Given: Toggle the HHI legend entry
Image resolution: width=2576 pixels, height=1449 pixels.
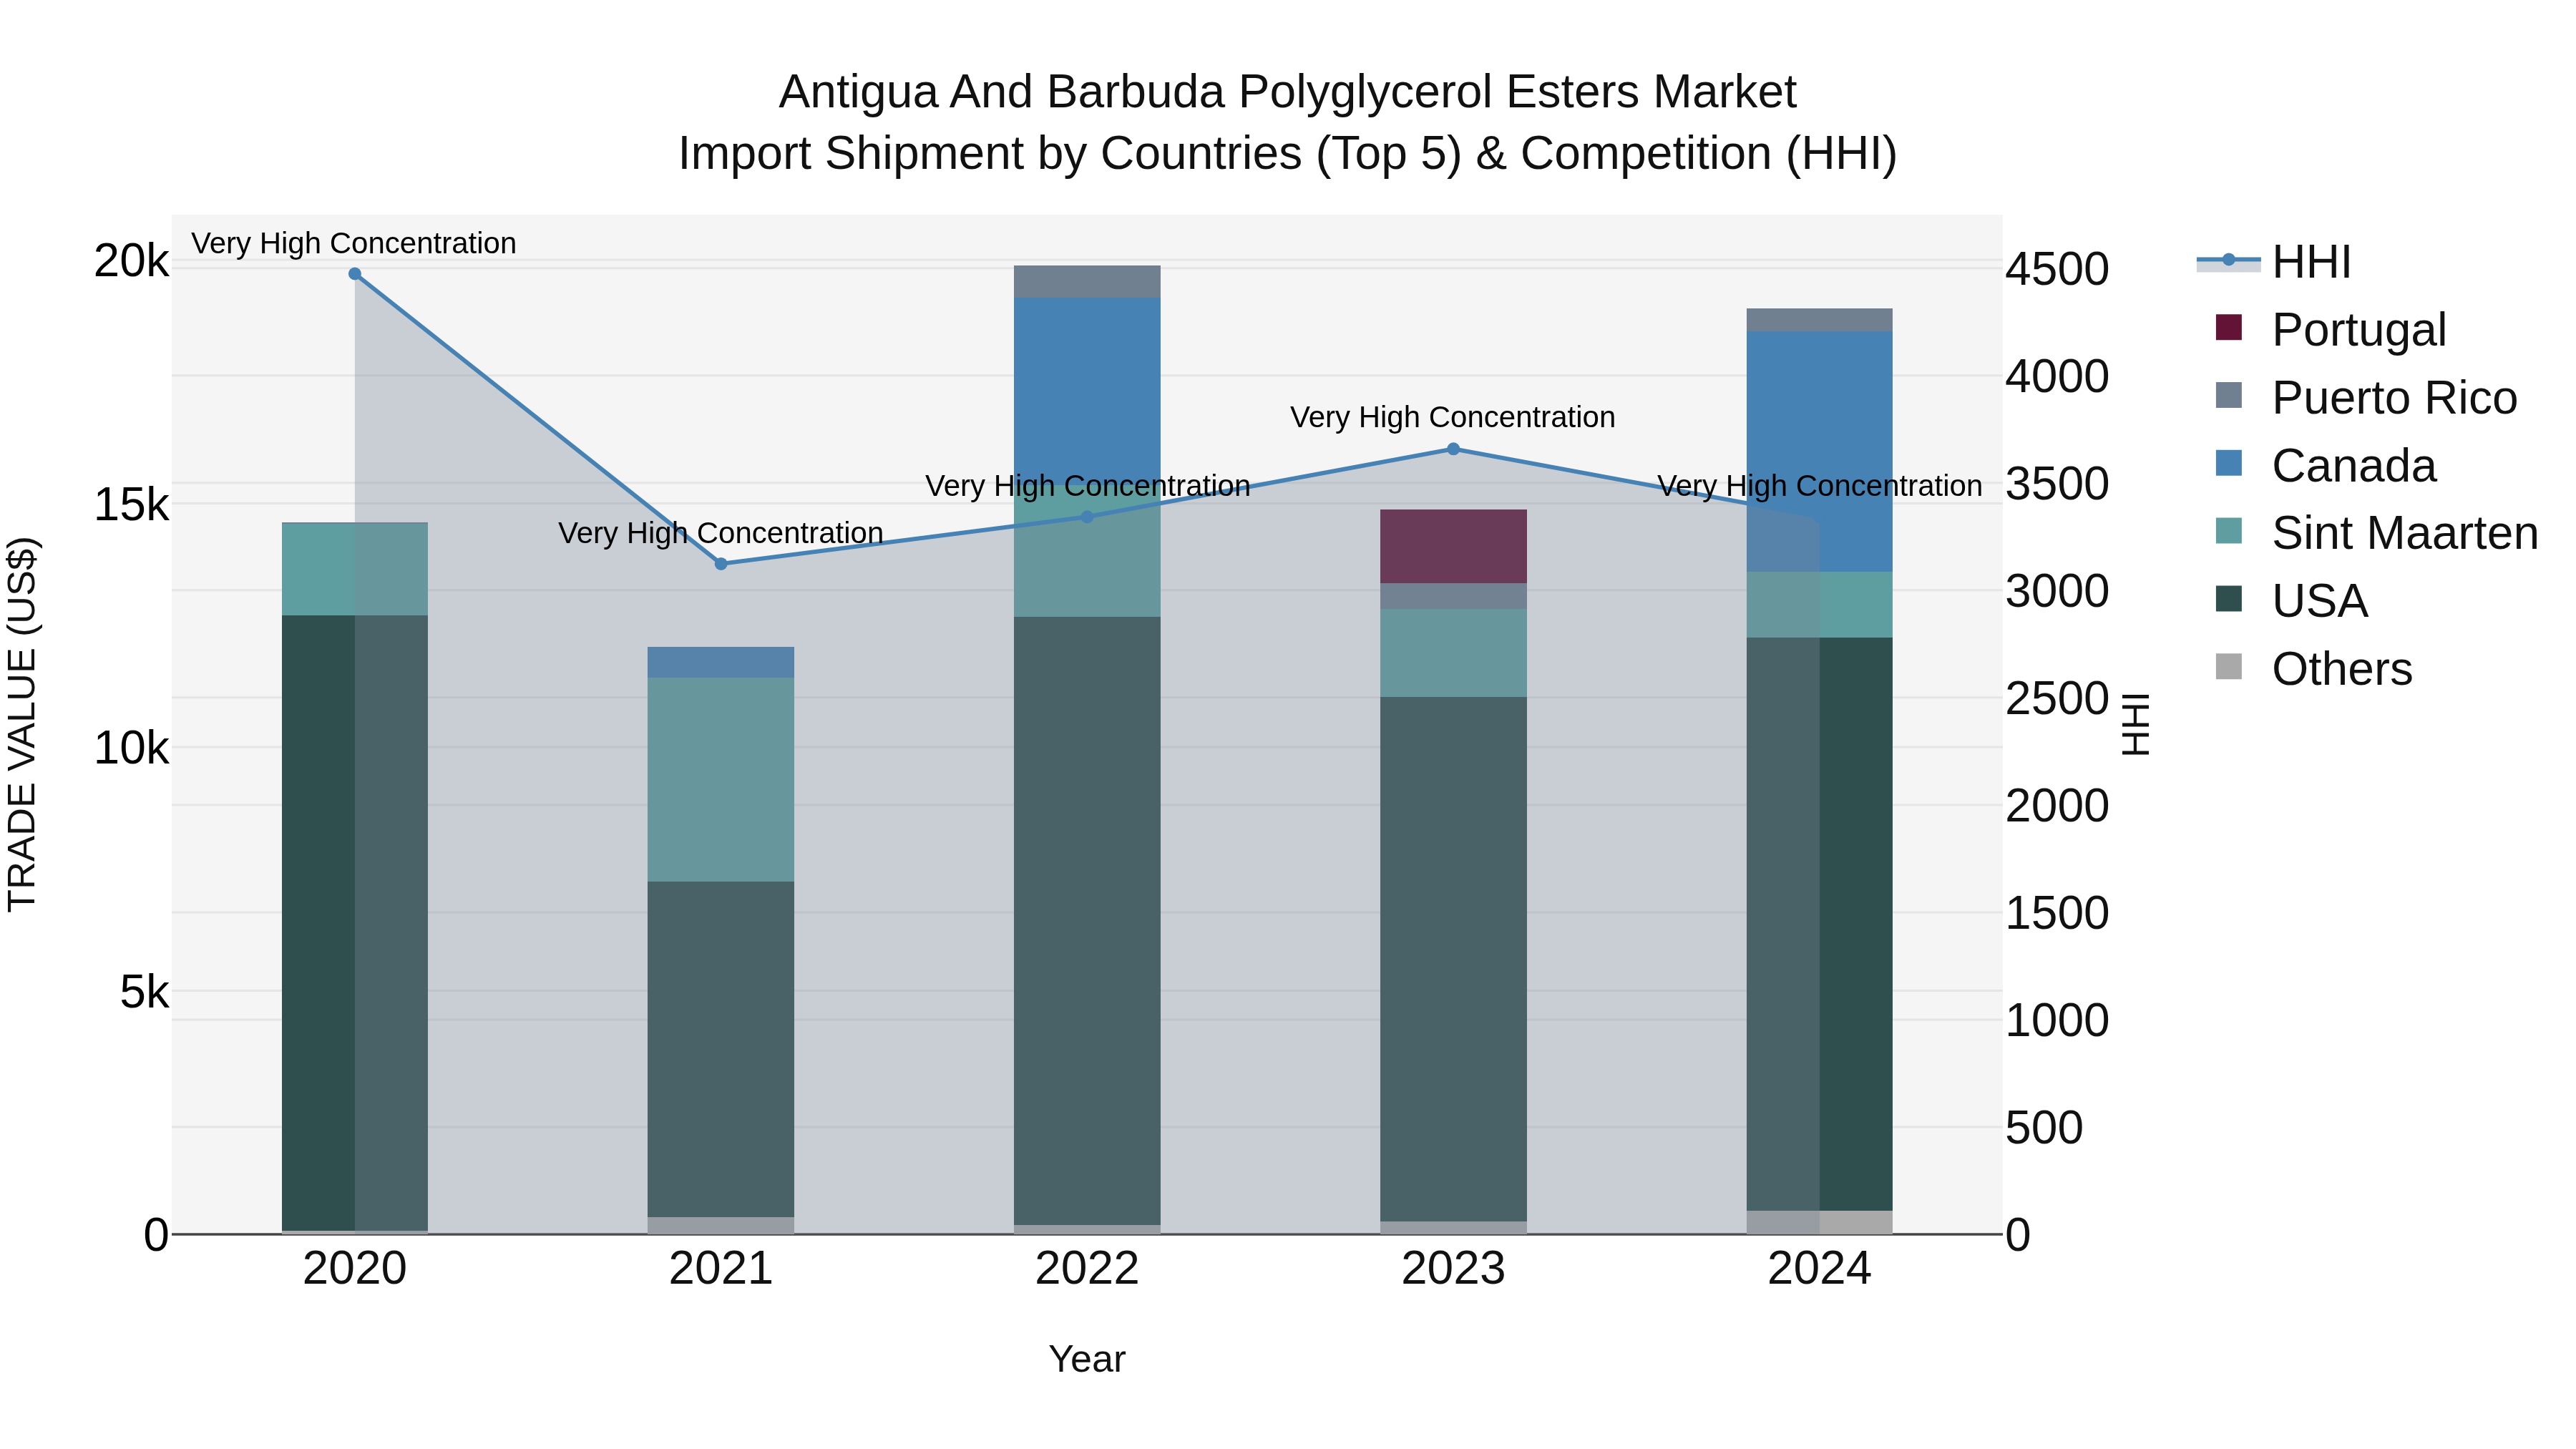Looking at the screenshot, I should tap(2273, 262).
